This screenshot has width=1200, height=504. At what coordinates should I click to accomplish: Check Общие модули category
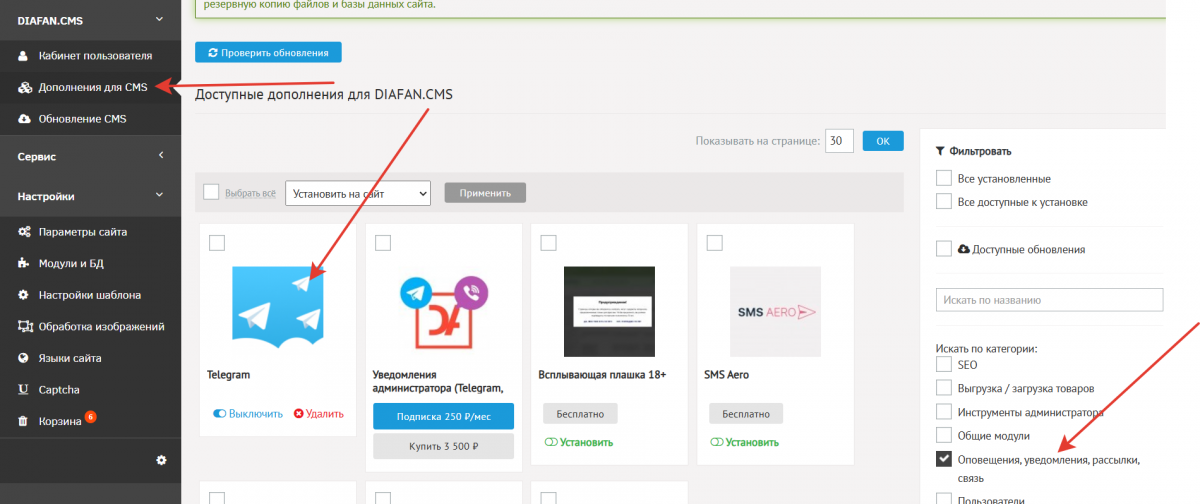pos(943,436)
